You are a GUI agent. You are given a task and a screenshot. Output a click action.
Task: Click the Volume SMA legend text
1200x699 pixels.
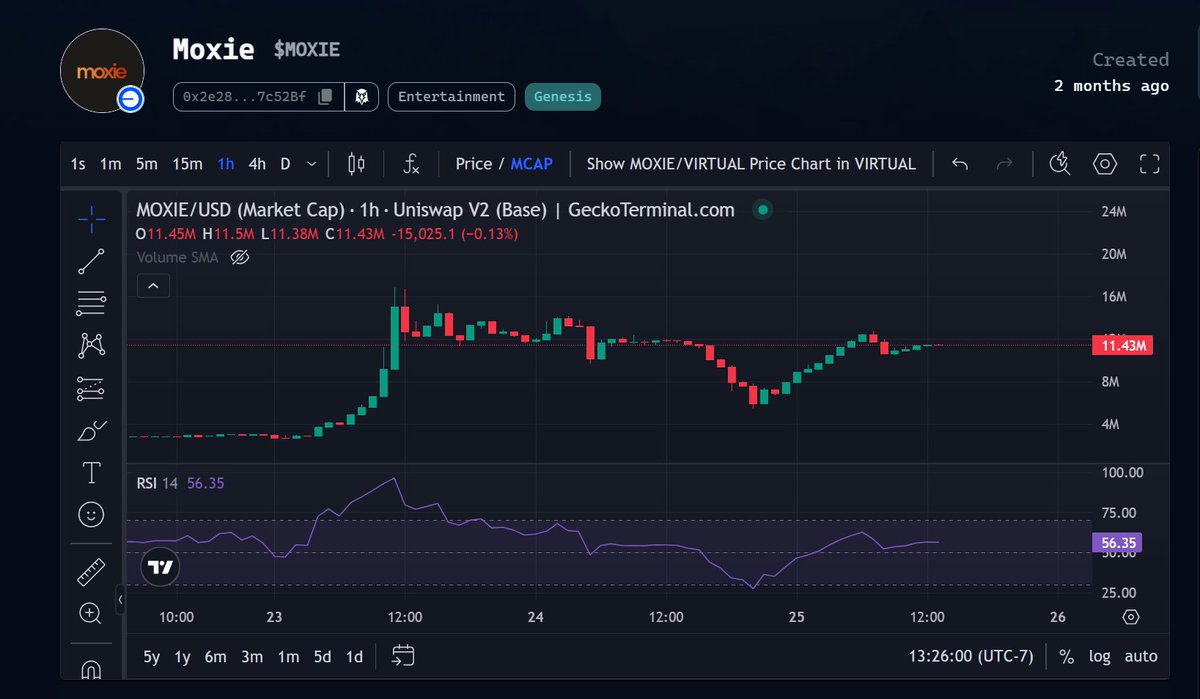[176, 258]
